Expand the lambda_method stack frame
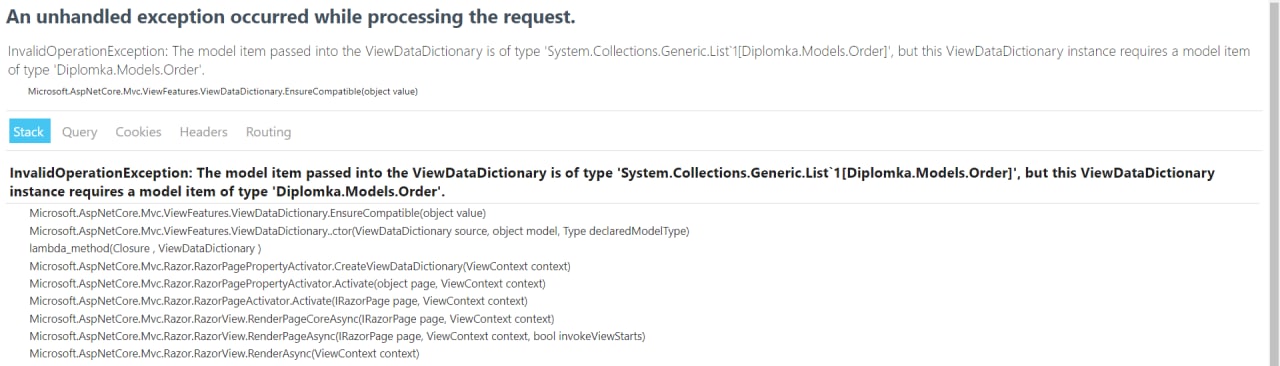 click(145, 248)
